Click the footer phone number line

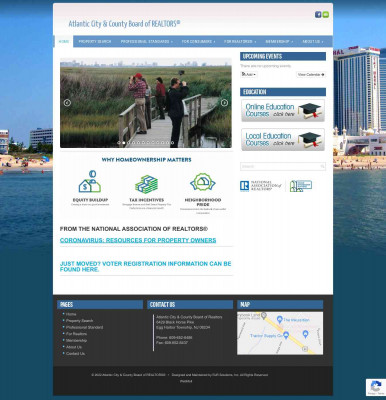174,337
